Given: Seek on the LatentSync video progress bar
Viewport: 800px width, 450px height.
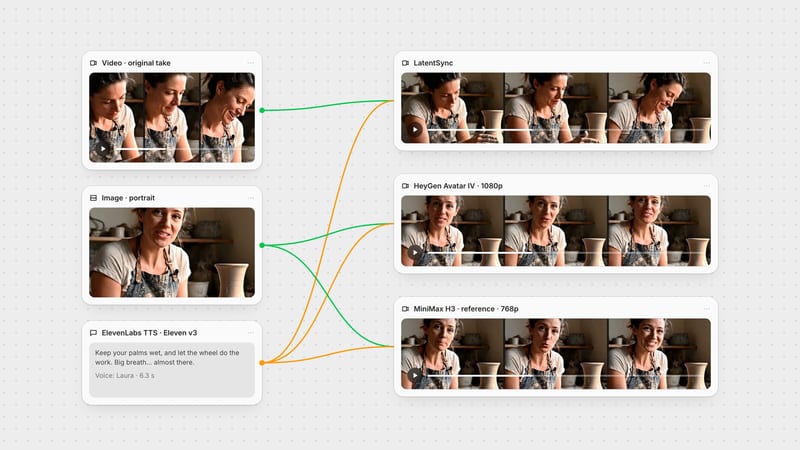Looking at the screenshot, I should click(565, 130).
